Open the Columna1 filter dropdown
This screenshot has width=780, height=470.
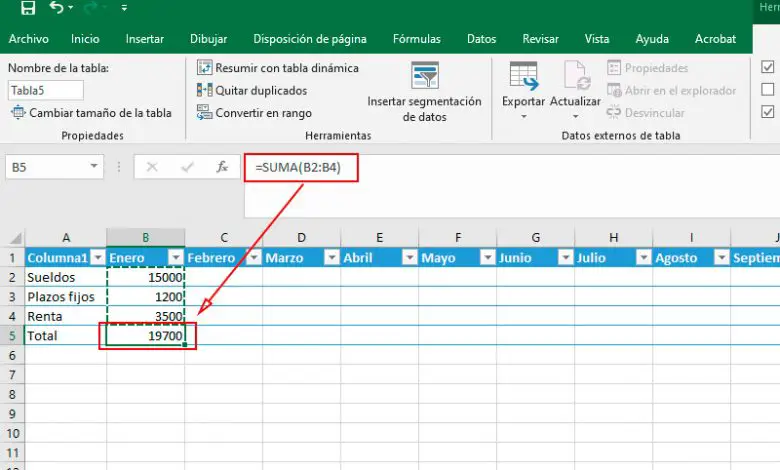[98, 257]
